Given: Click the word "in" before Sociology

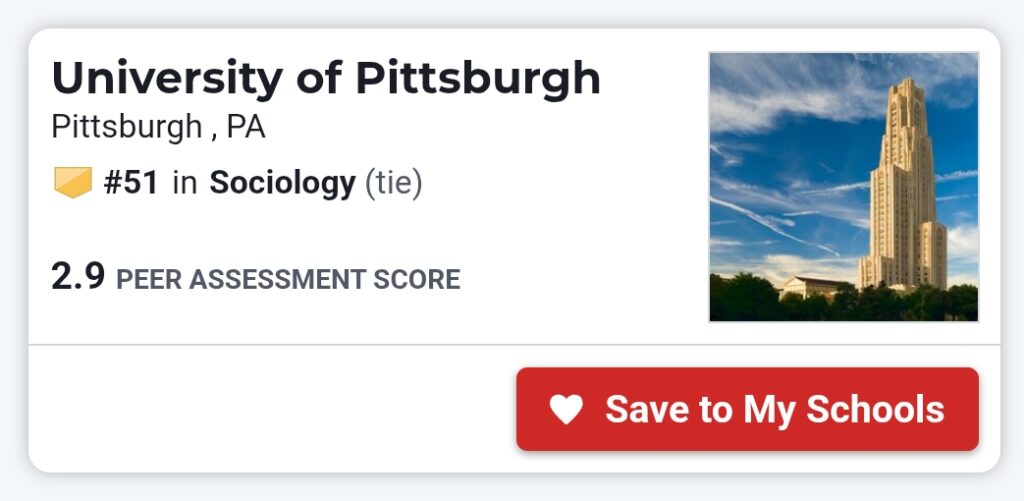Looking at the screenshot, I should click(184, 183).
